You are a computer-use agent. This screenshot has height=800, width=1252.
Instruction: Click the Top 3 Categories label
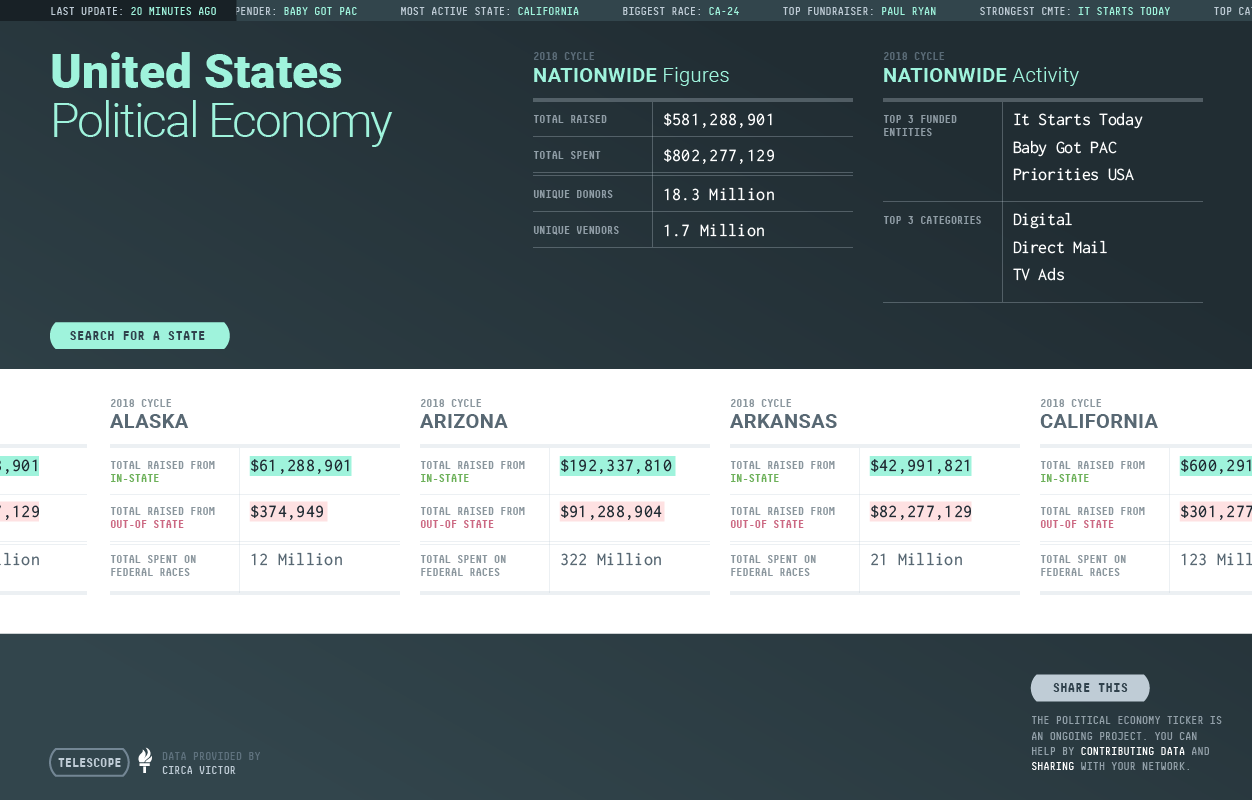(932, 220)
